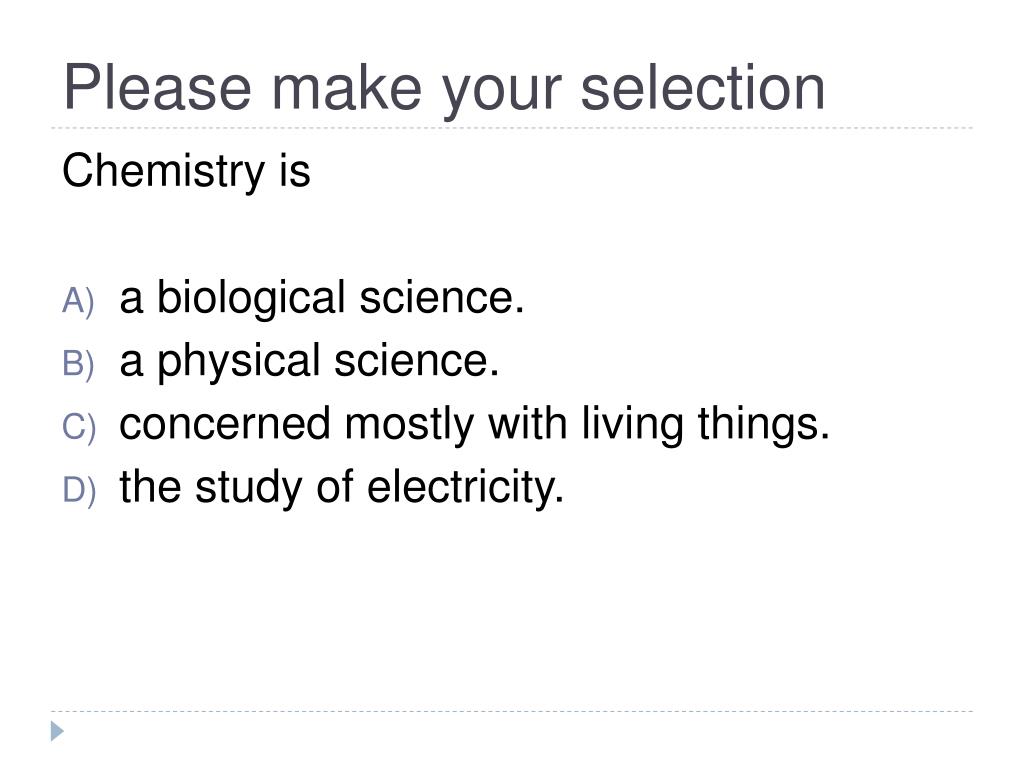Click the word 'biological' in option A

251,298
